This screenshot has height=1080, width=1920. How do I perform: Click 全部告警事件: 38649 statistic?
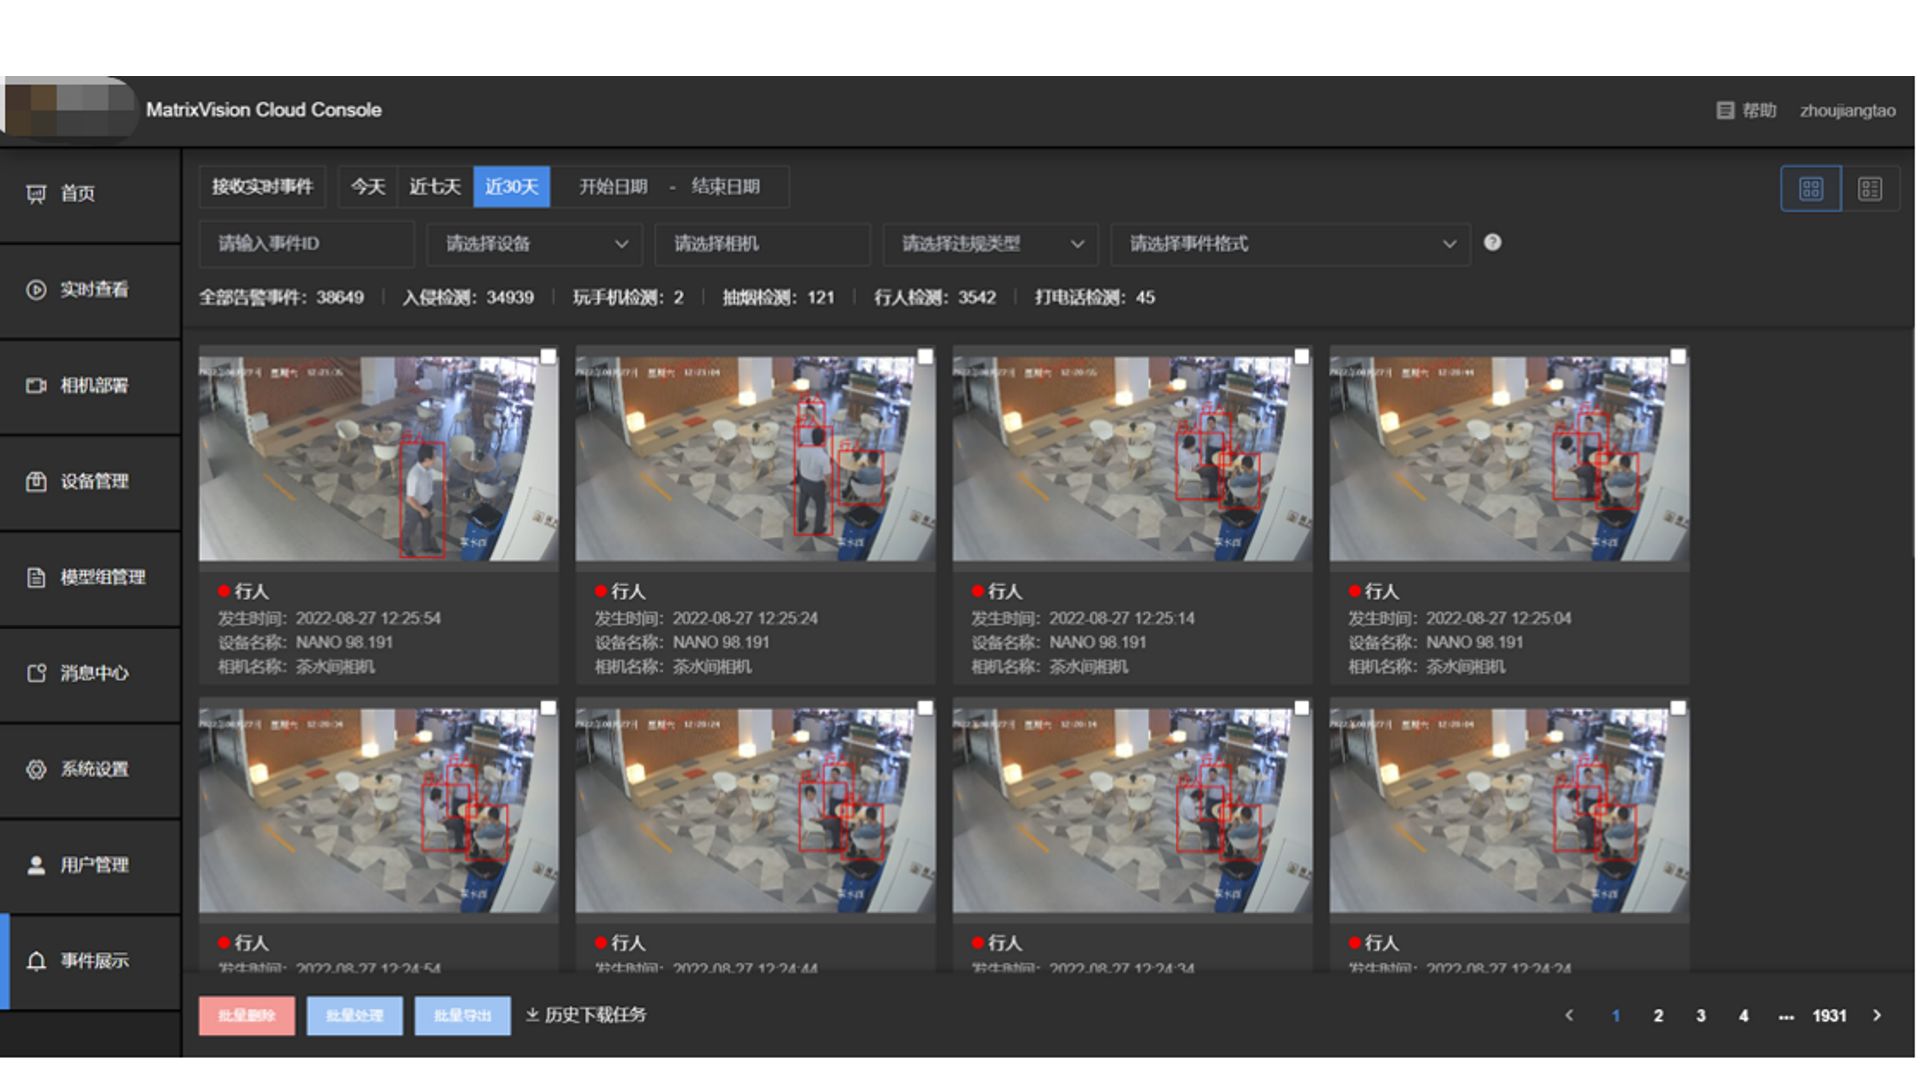pos(281,298)
